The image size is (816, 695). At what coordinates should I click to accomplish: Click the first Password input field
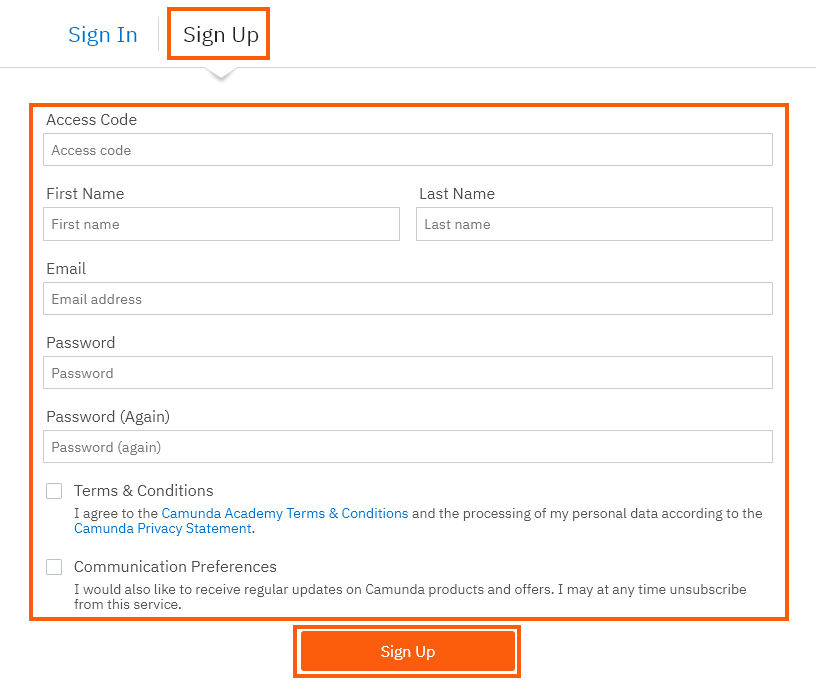click(x=407, y=373)
